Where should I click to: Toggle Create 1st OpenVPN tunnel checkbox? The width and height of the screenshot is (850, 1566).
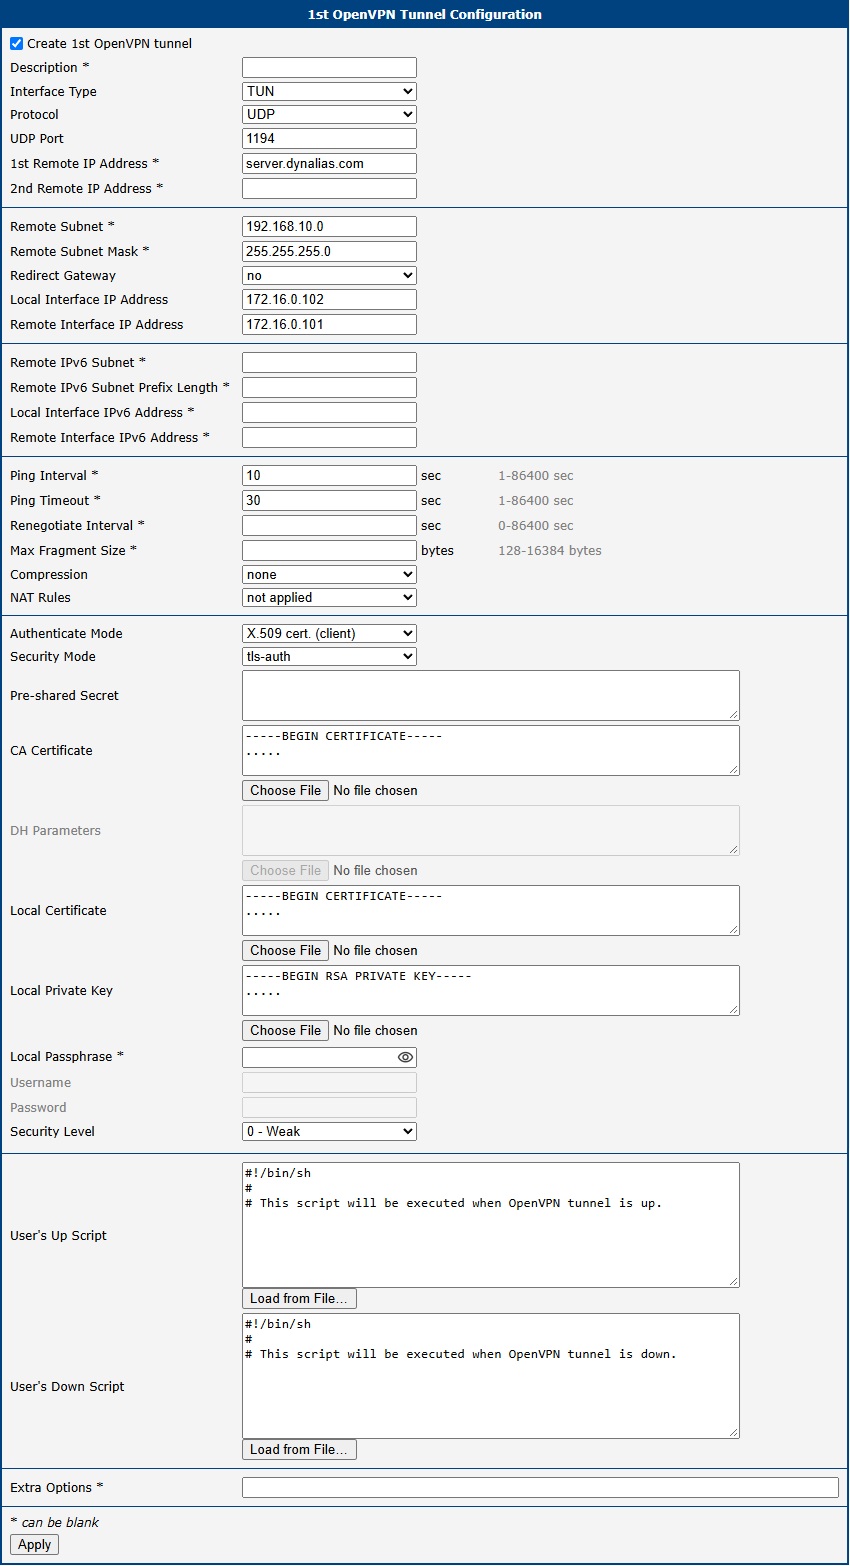pos(16,44)
